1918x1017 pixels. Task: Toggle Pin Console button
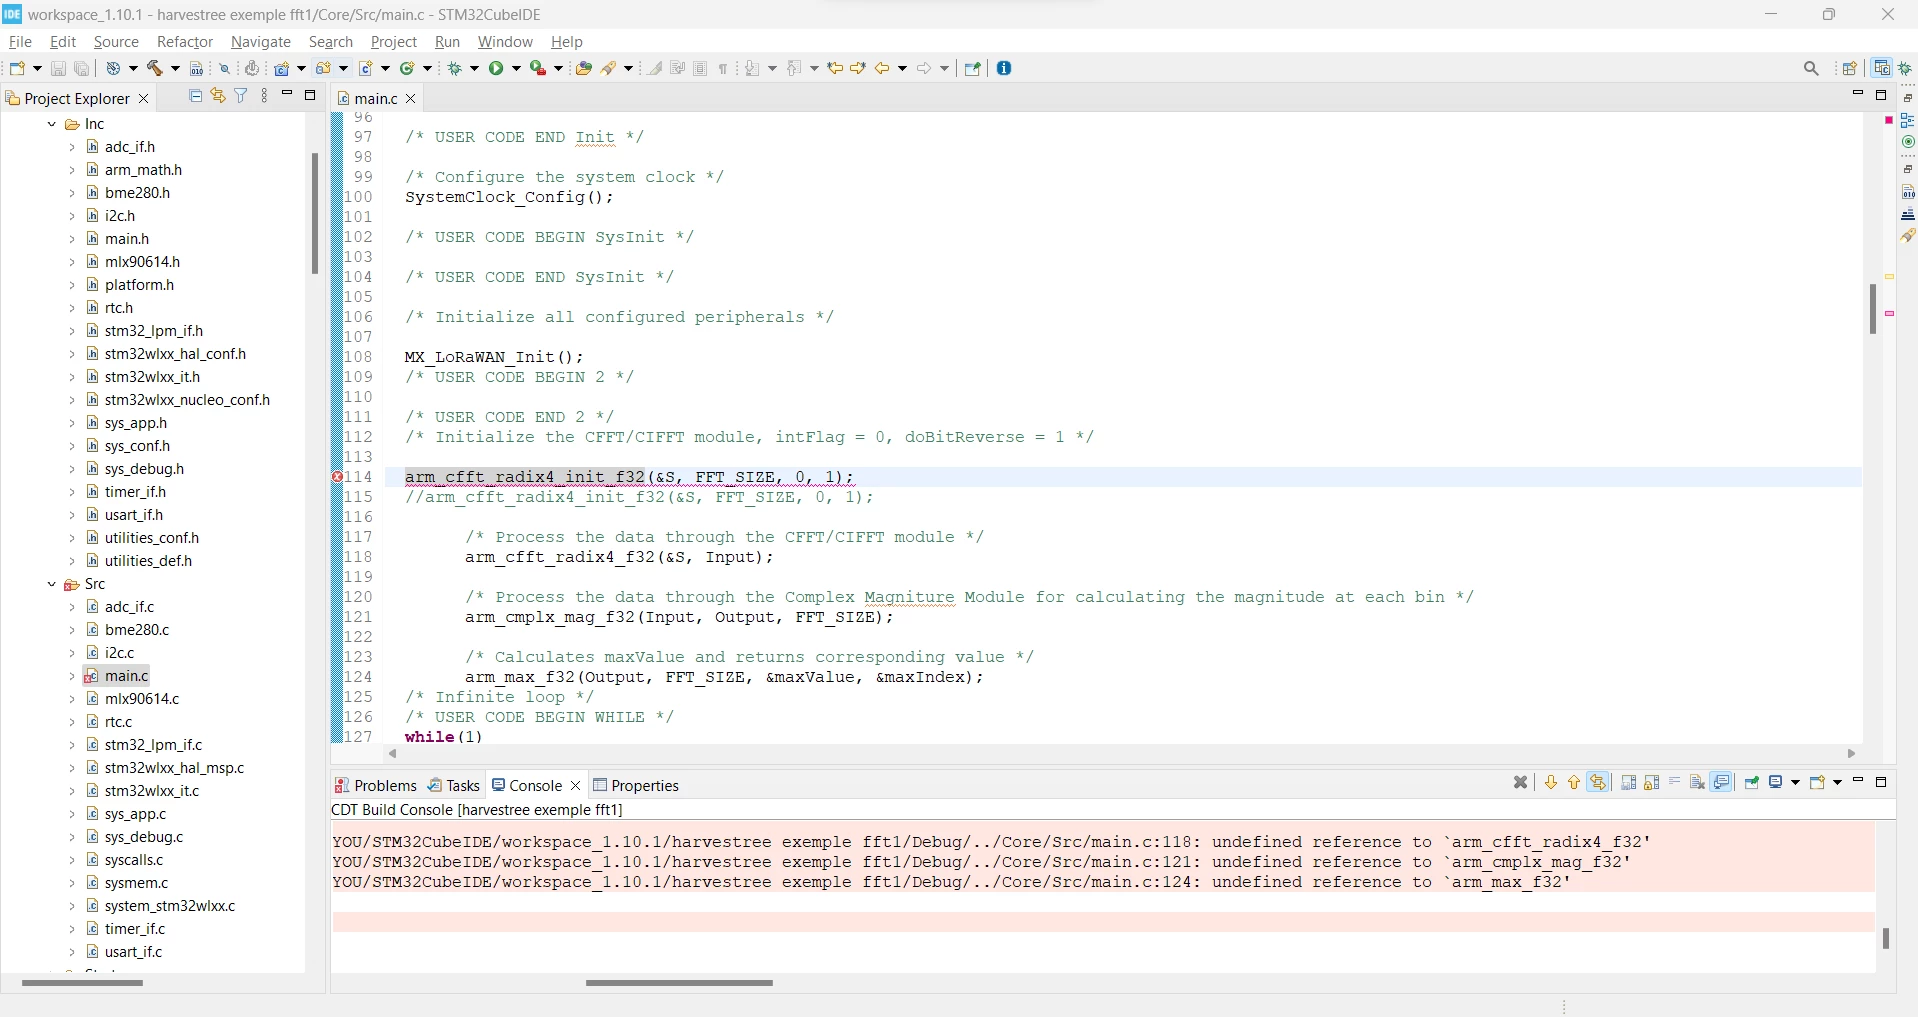[x=1752, y=782]
